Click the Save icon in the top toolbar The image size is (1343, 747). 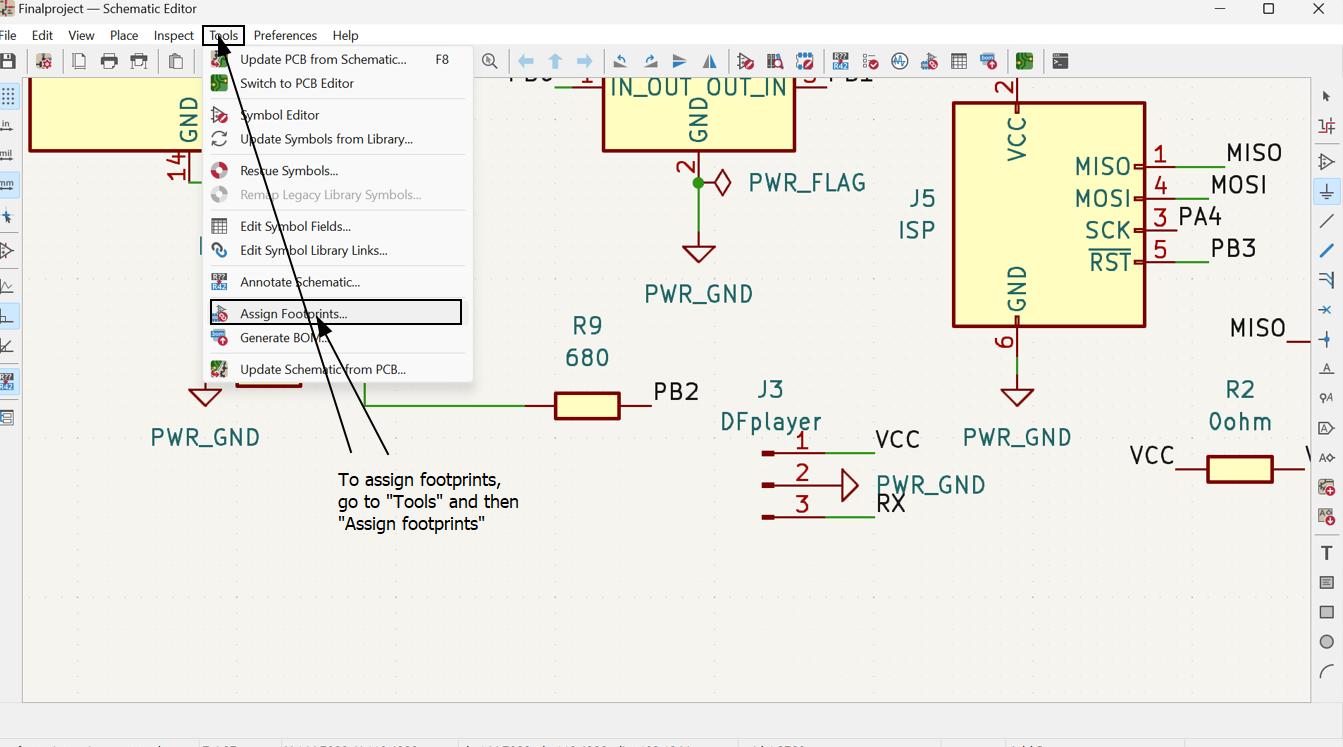pos(8,61)
